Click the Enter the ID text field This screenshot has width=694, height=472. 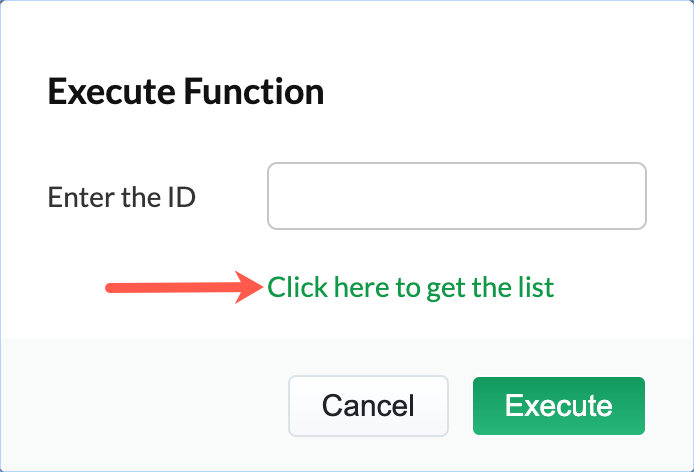click(457, 196)
